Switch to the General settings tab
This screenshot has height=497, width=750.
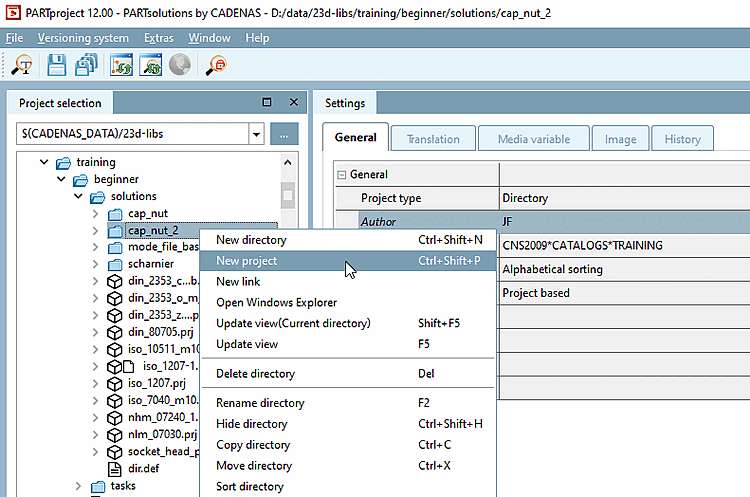coord(355,138)
